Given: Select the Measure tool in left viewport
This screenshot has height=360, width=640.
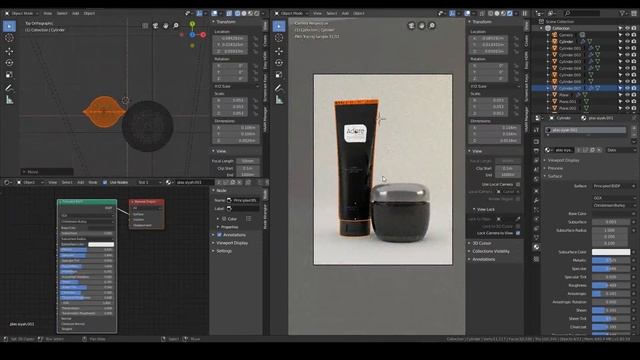Looking at the screenshot, I should coord(9,100).
